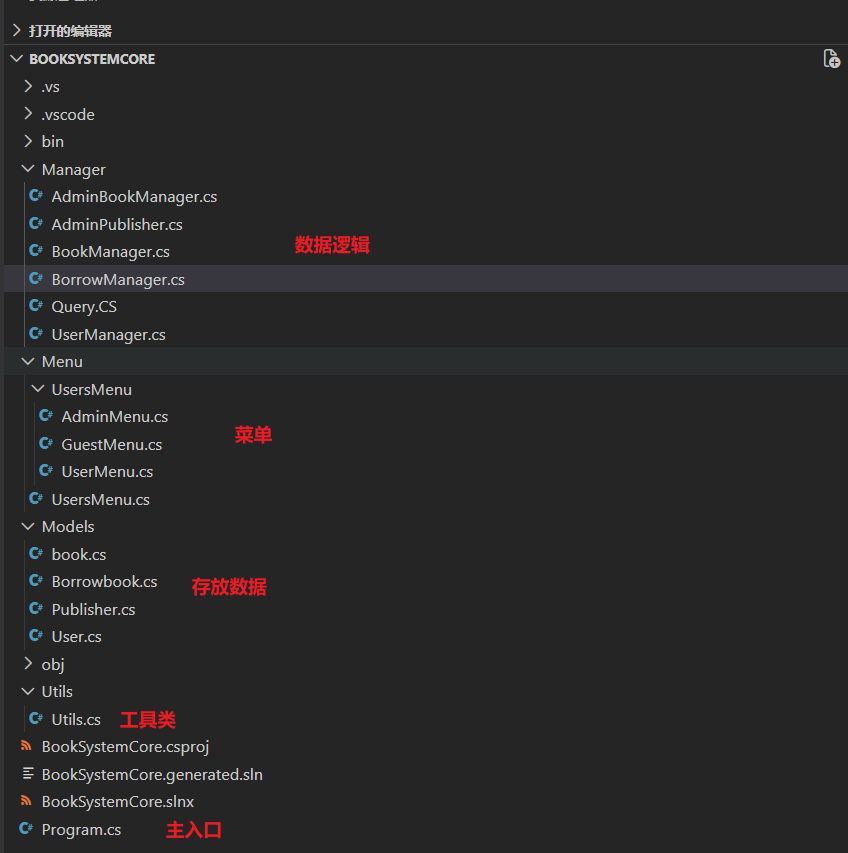Click the C# icon next to Program.cs
This screenshot has width=848, height=853.
(26, 829)
